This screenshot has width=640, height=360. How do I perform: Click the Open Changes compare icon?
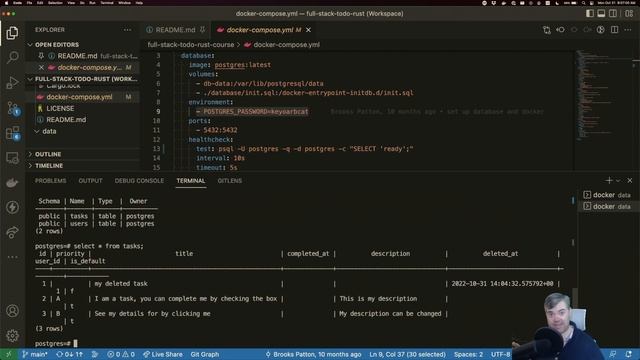point(547,30)
